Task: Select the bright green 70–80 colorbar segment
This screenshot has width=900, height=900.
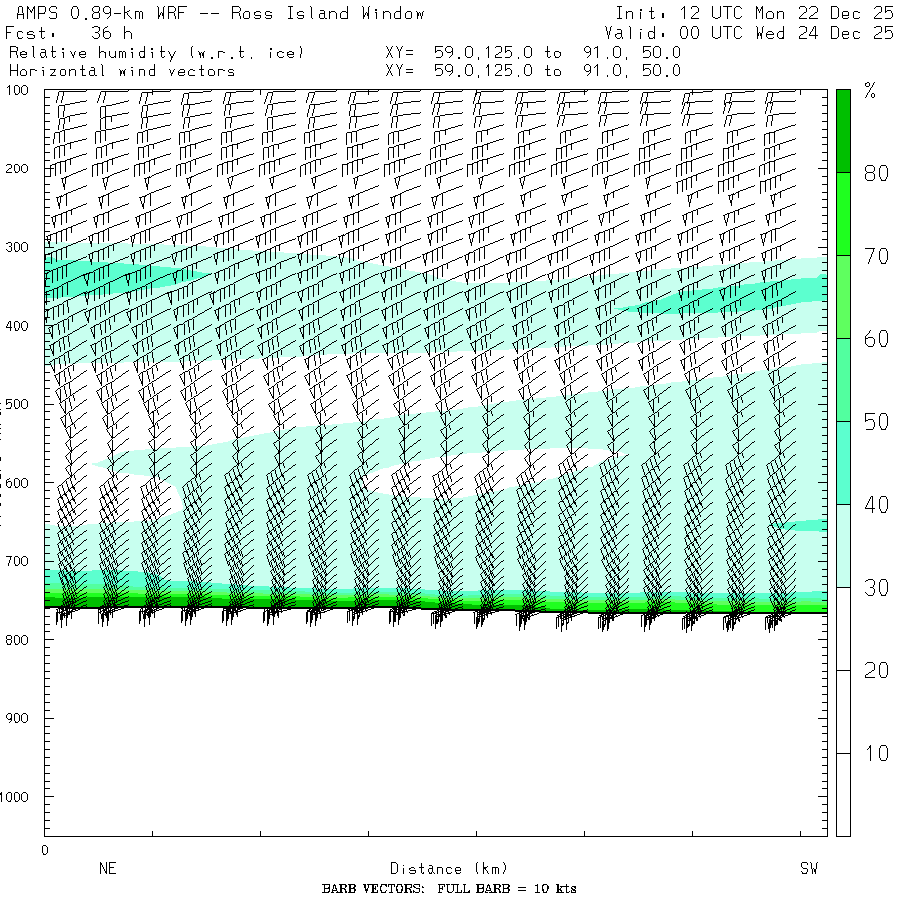Action: (843, 213)
